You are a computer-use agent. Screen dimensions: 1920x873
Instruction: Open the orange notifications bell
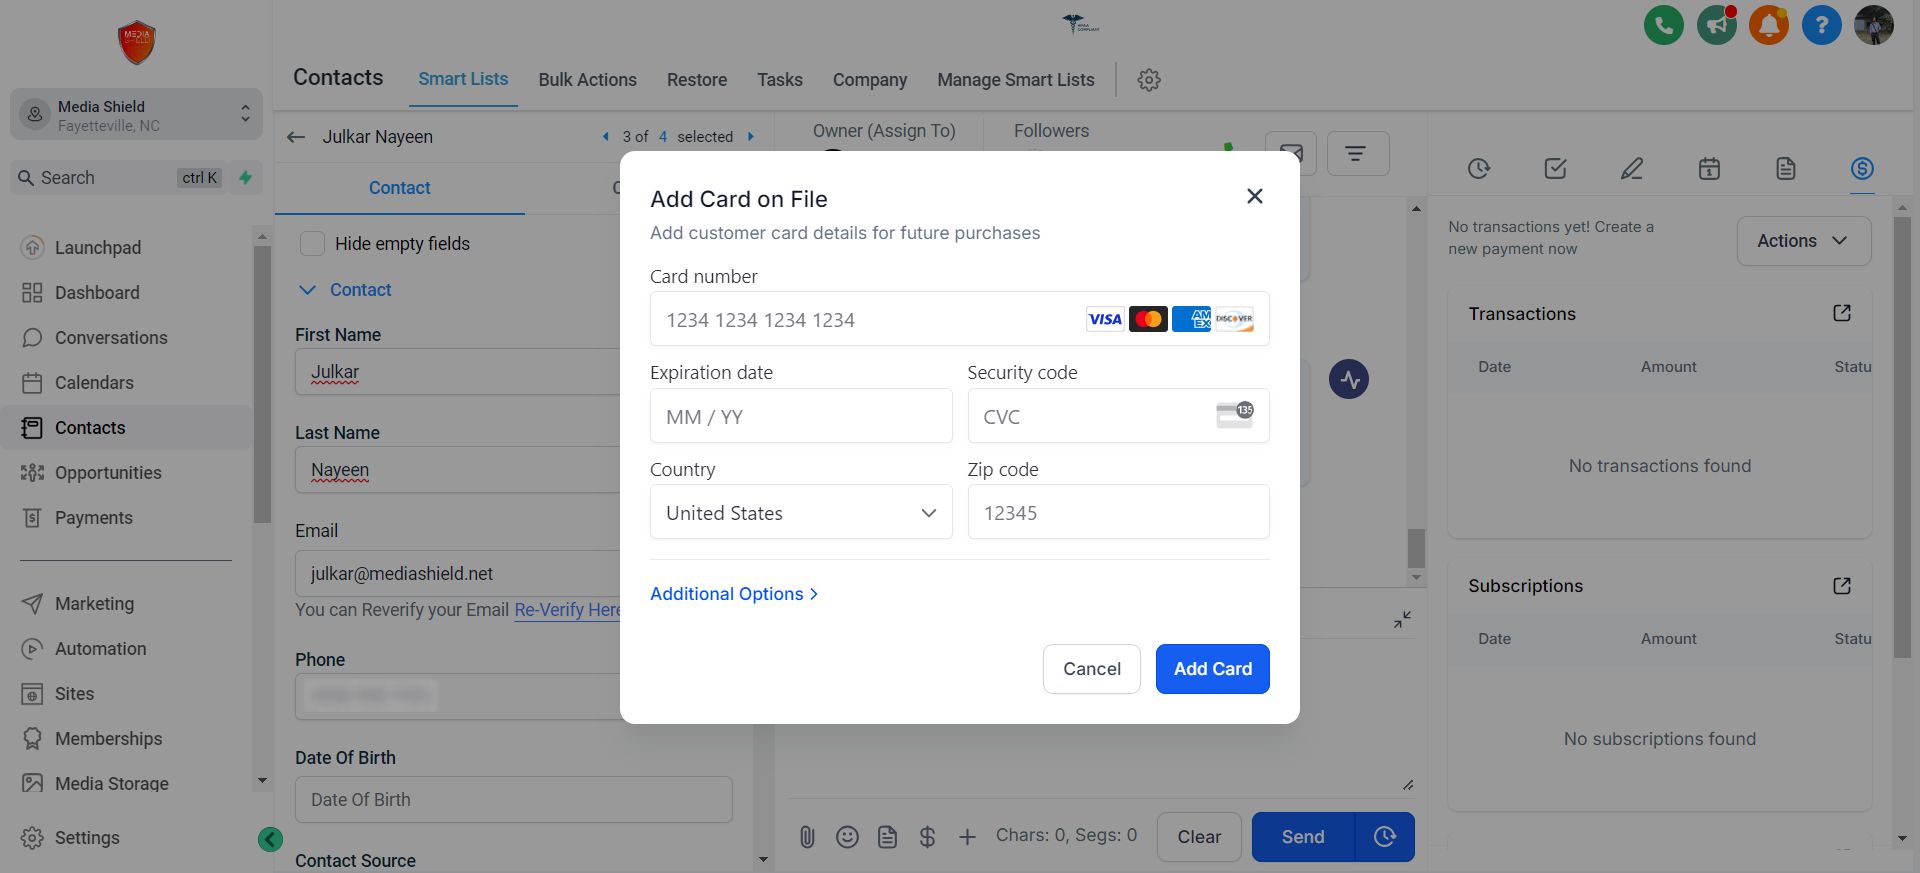[x=1768, y=26]
